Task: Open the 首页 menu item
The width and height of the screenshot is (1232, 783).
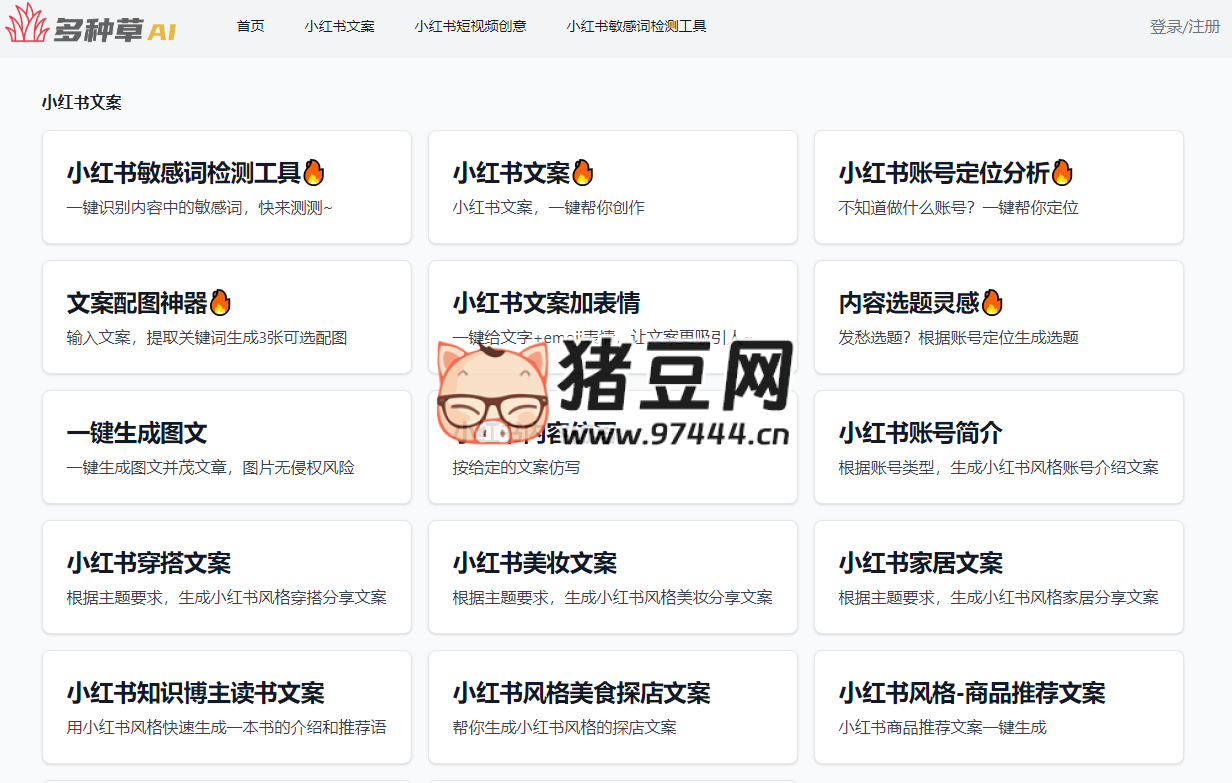Action: [x=251, y=26]
